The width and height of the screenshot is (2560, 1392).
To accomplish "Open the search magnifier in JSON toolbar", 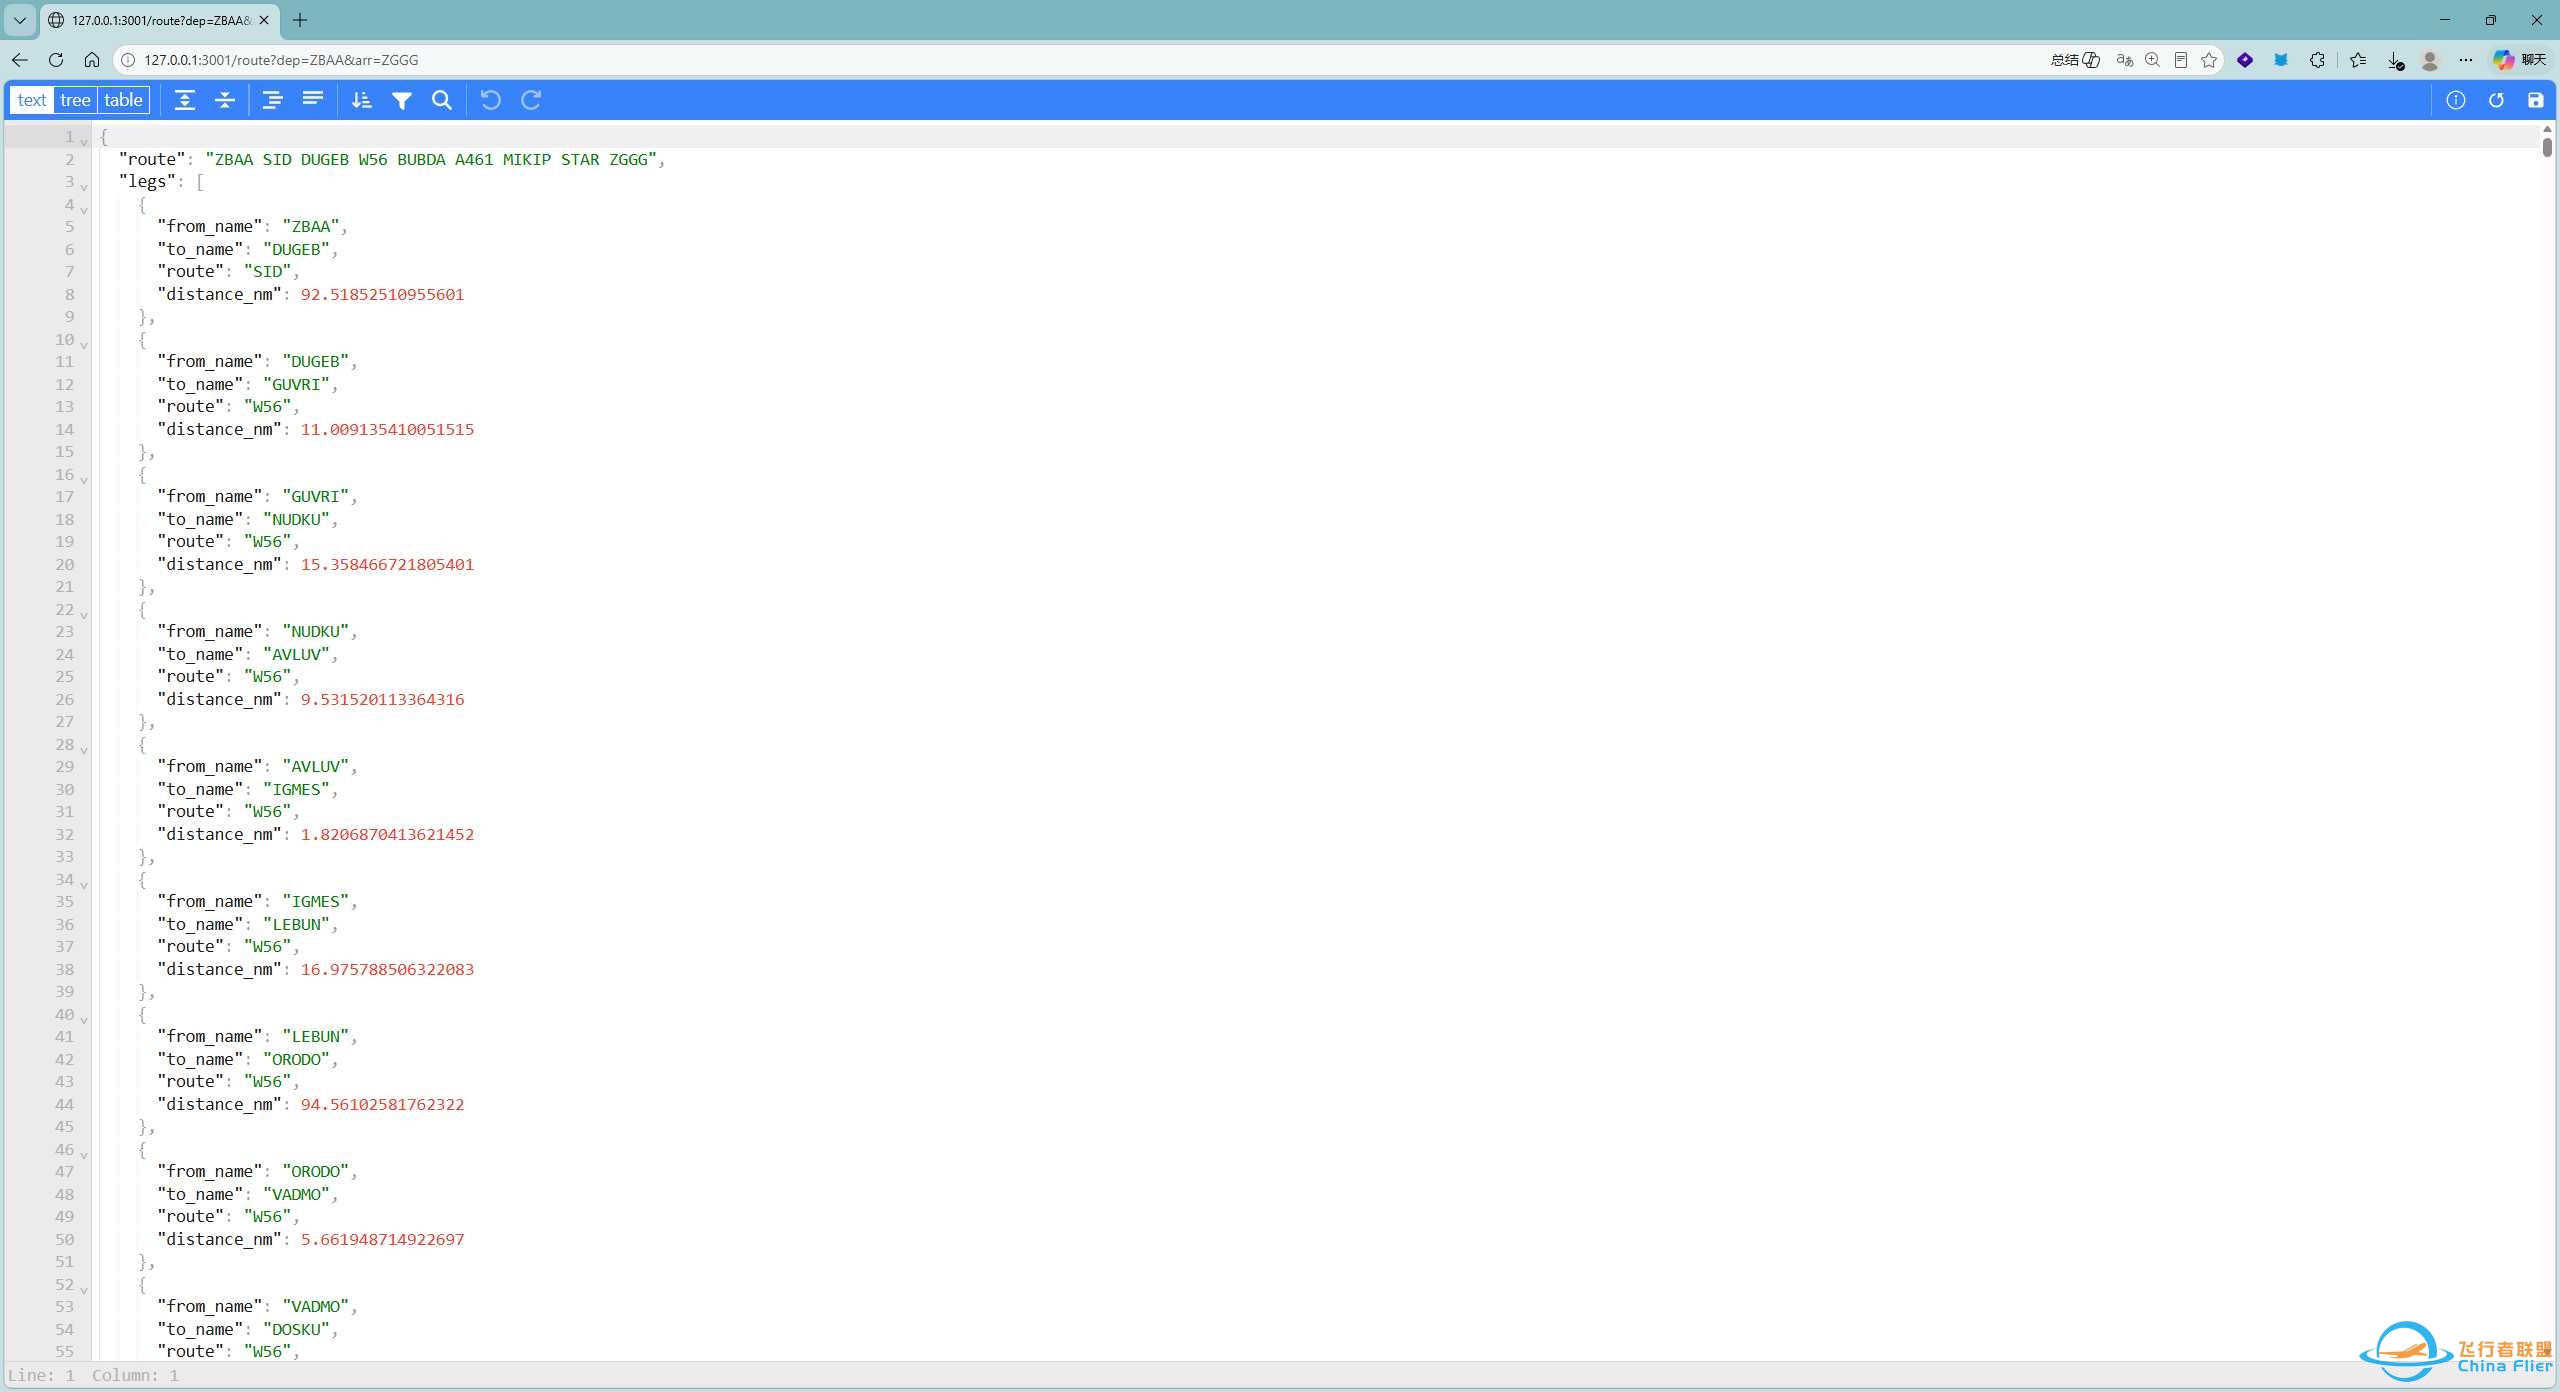I will click(442, 100).
